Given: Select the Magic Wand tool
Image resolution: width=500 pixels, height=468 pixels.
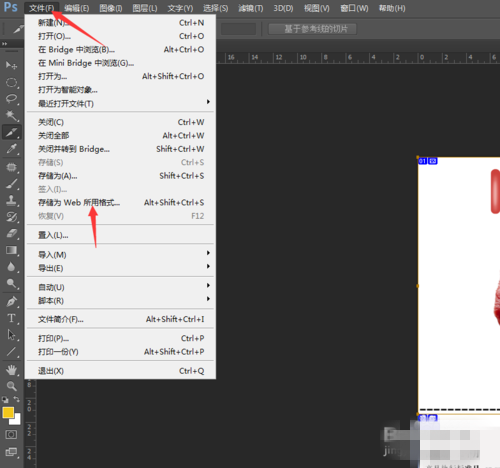Looking at the screenshot, I should 11,116.
